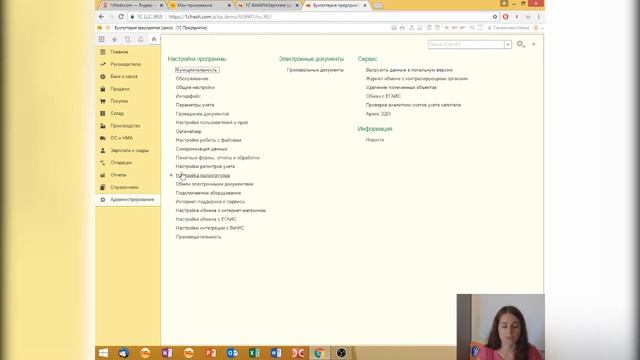The height and width of the screenshot is (360, 640).
Task: Open Синхронизация данных link
Action: (202, 149)
